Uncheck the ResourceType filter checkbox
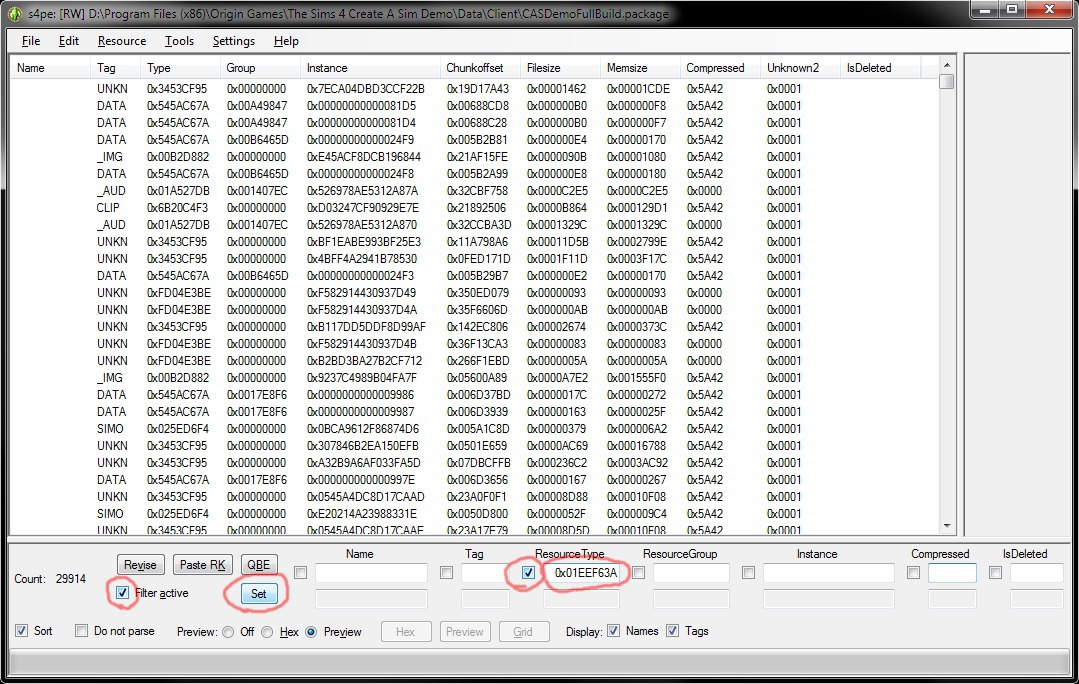Screen dimensions: 1079x684 pyautogui.click(x=528, y=573)
